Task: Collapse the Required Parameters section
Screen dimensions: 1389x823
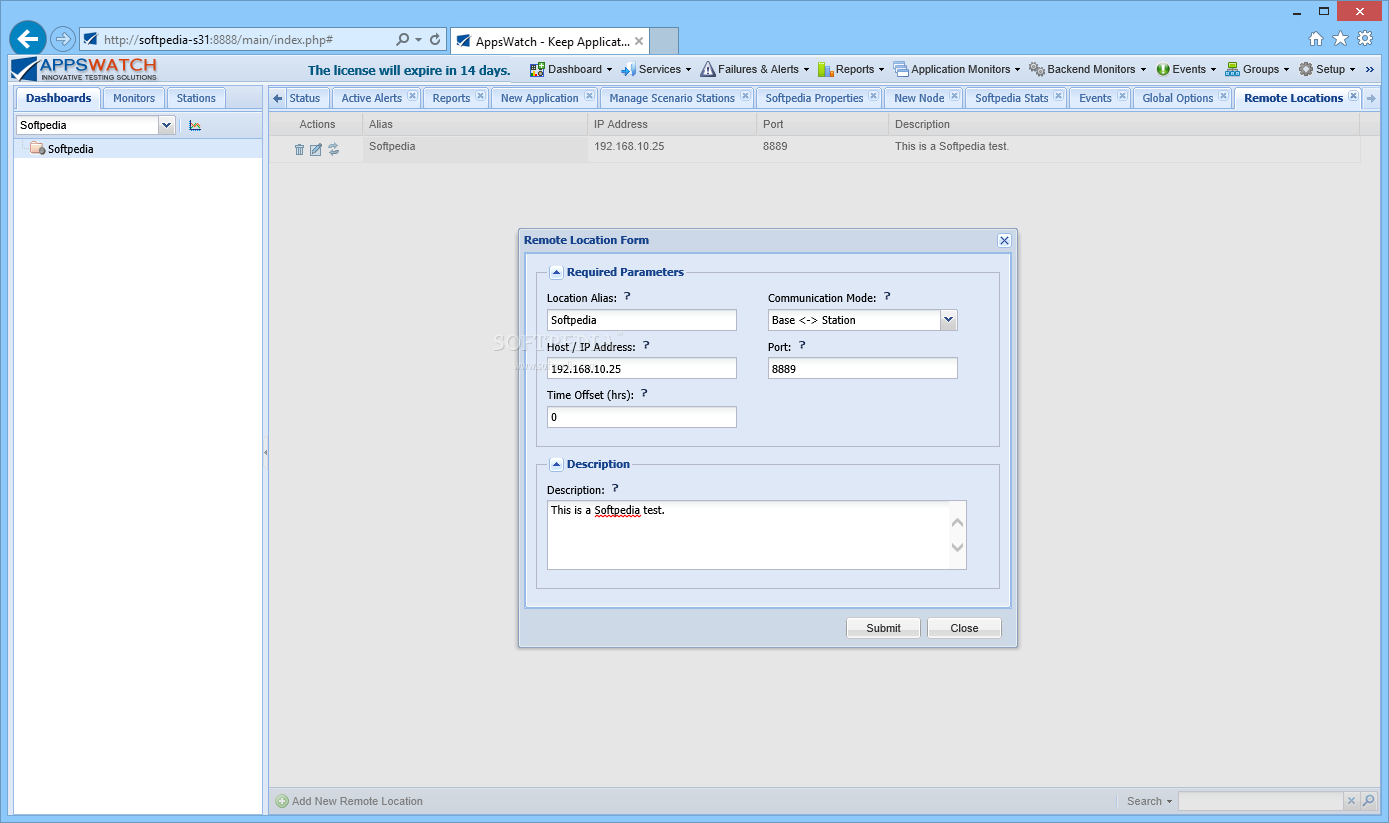Action: coord(556,272)
